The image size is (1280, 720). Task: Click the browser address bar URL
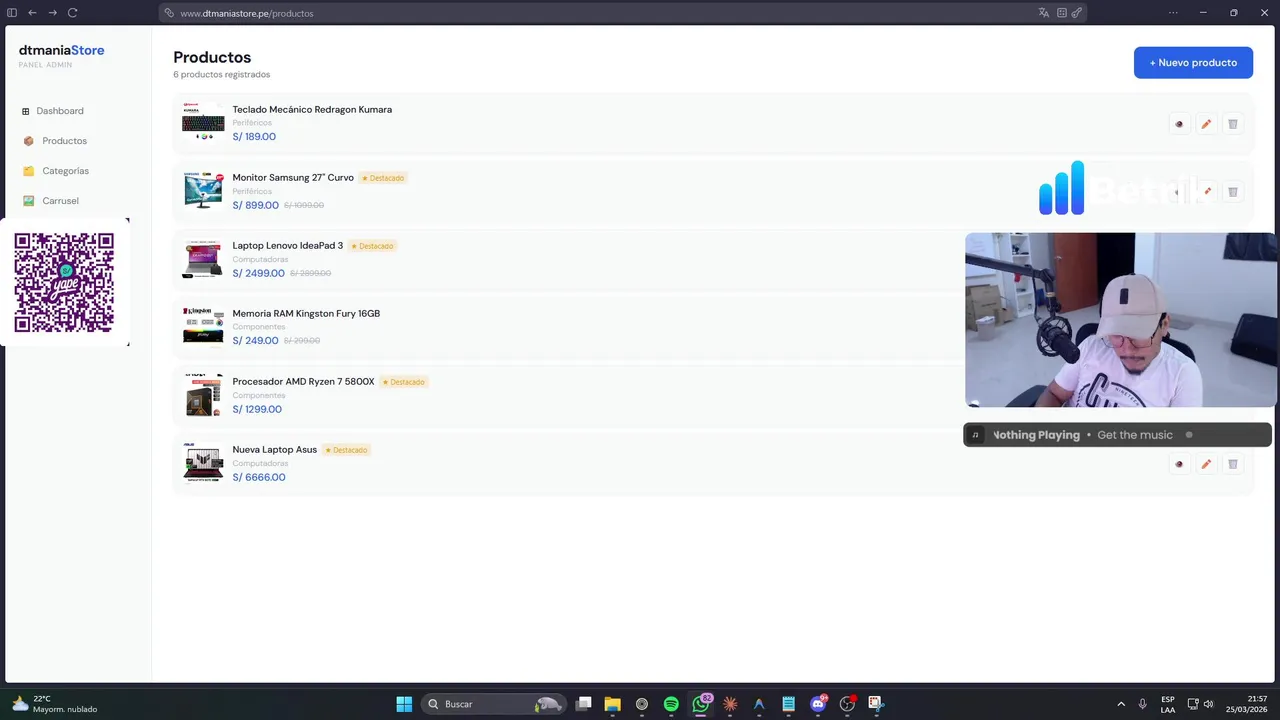click(247, 13)
